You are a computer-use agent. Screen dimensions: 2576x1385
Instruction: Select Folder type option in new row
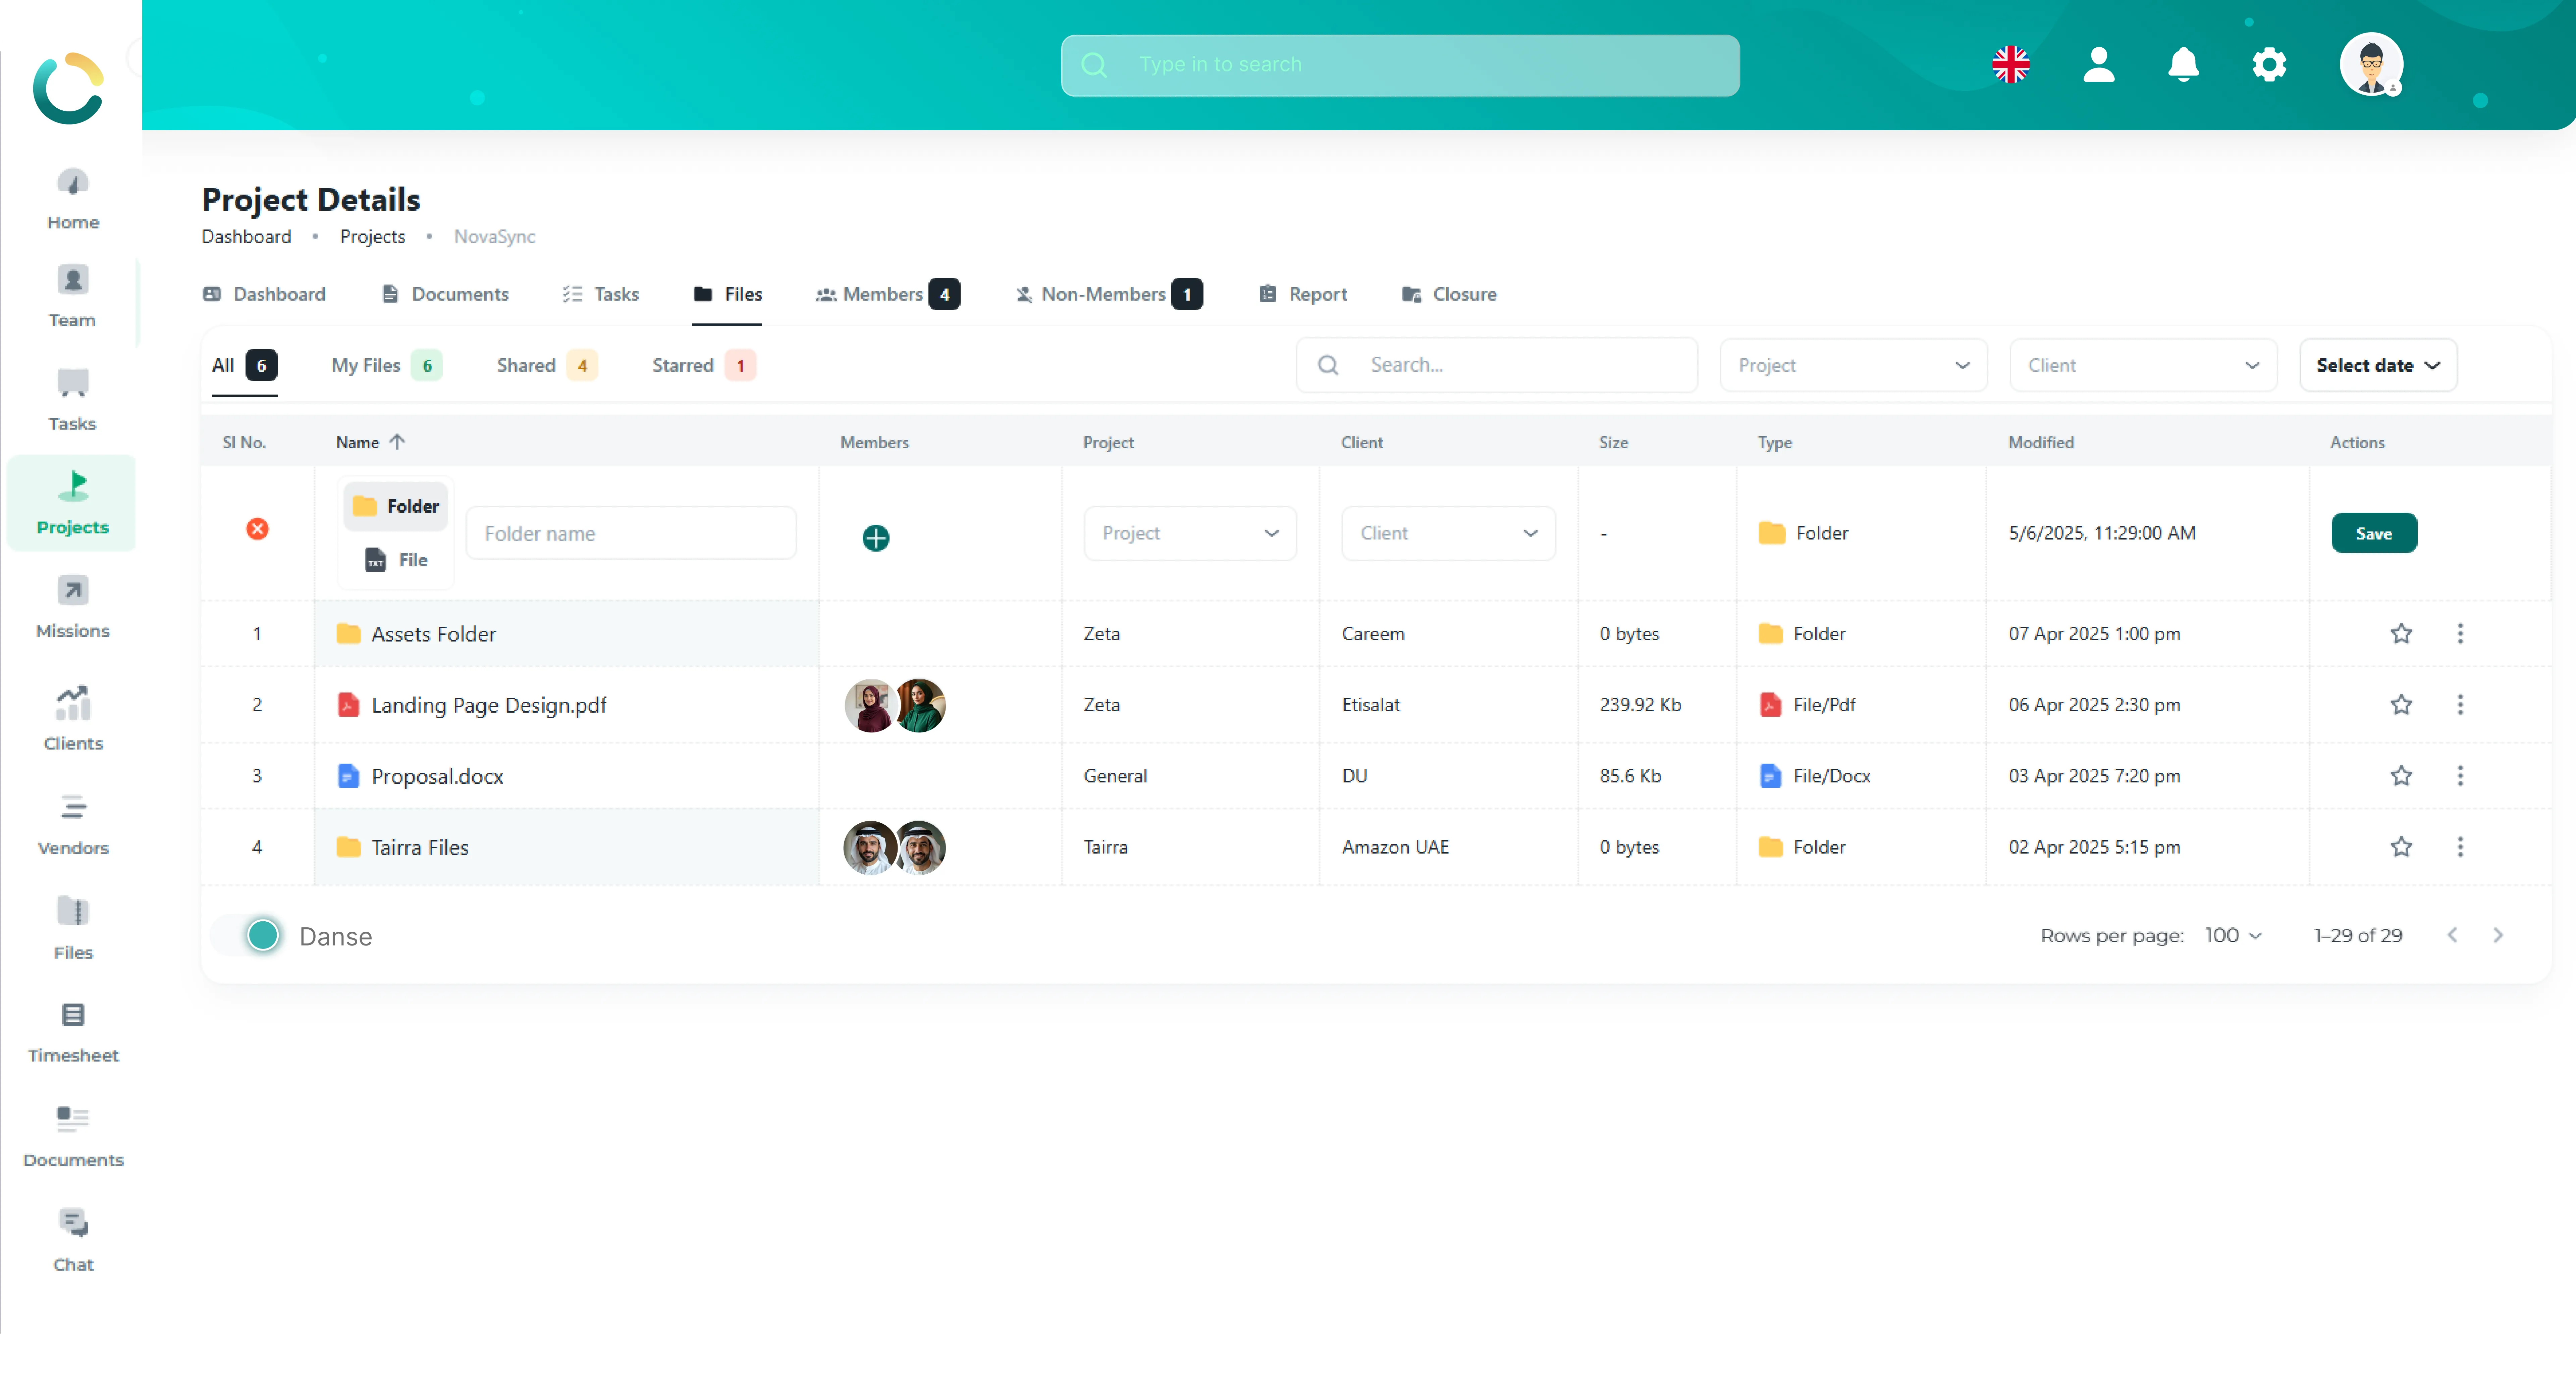click(396, 506)
